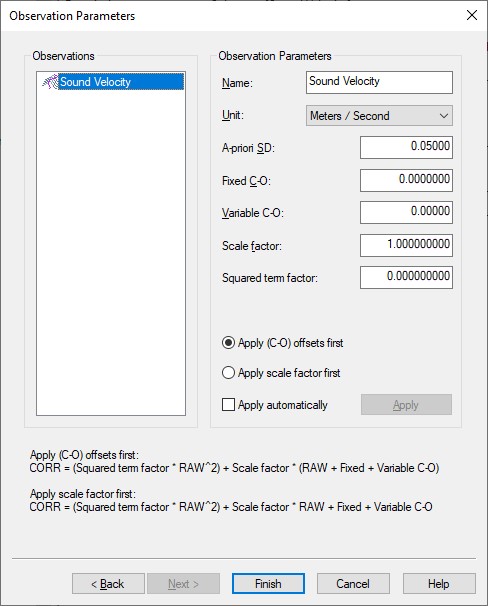Select Apply (C-O) offsets first radio
The width and height of the screenshot is (488, 606).
tap(228, 343)
